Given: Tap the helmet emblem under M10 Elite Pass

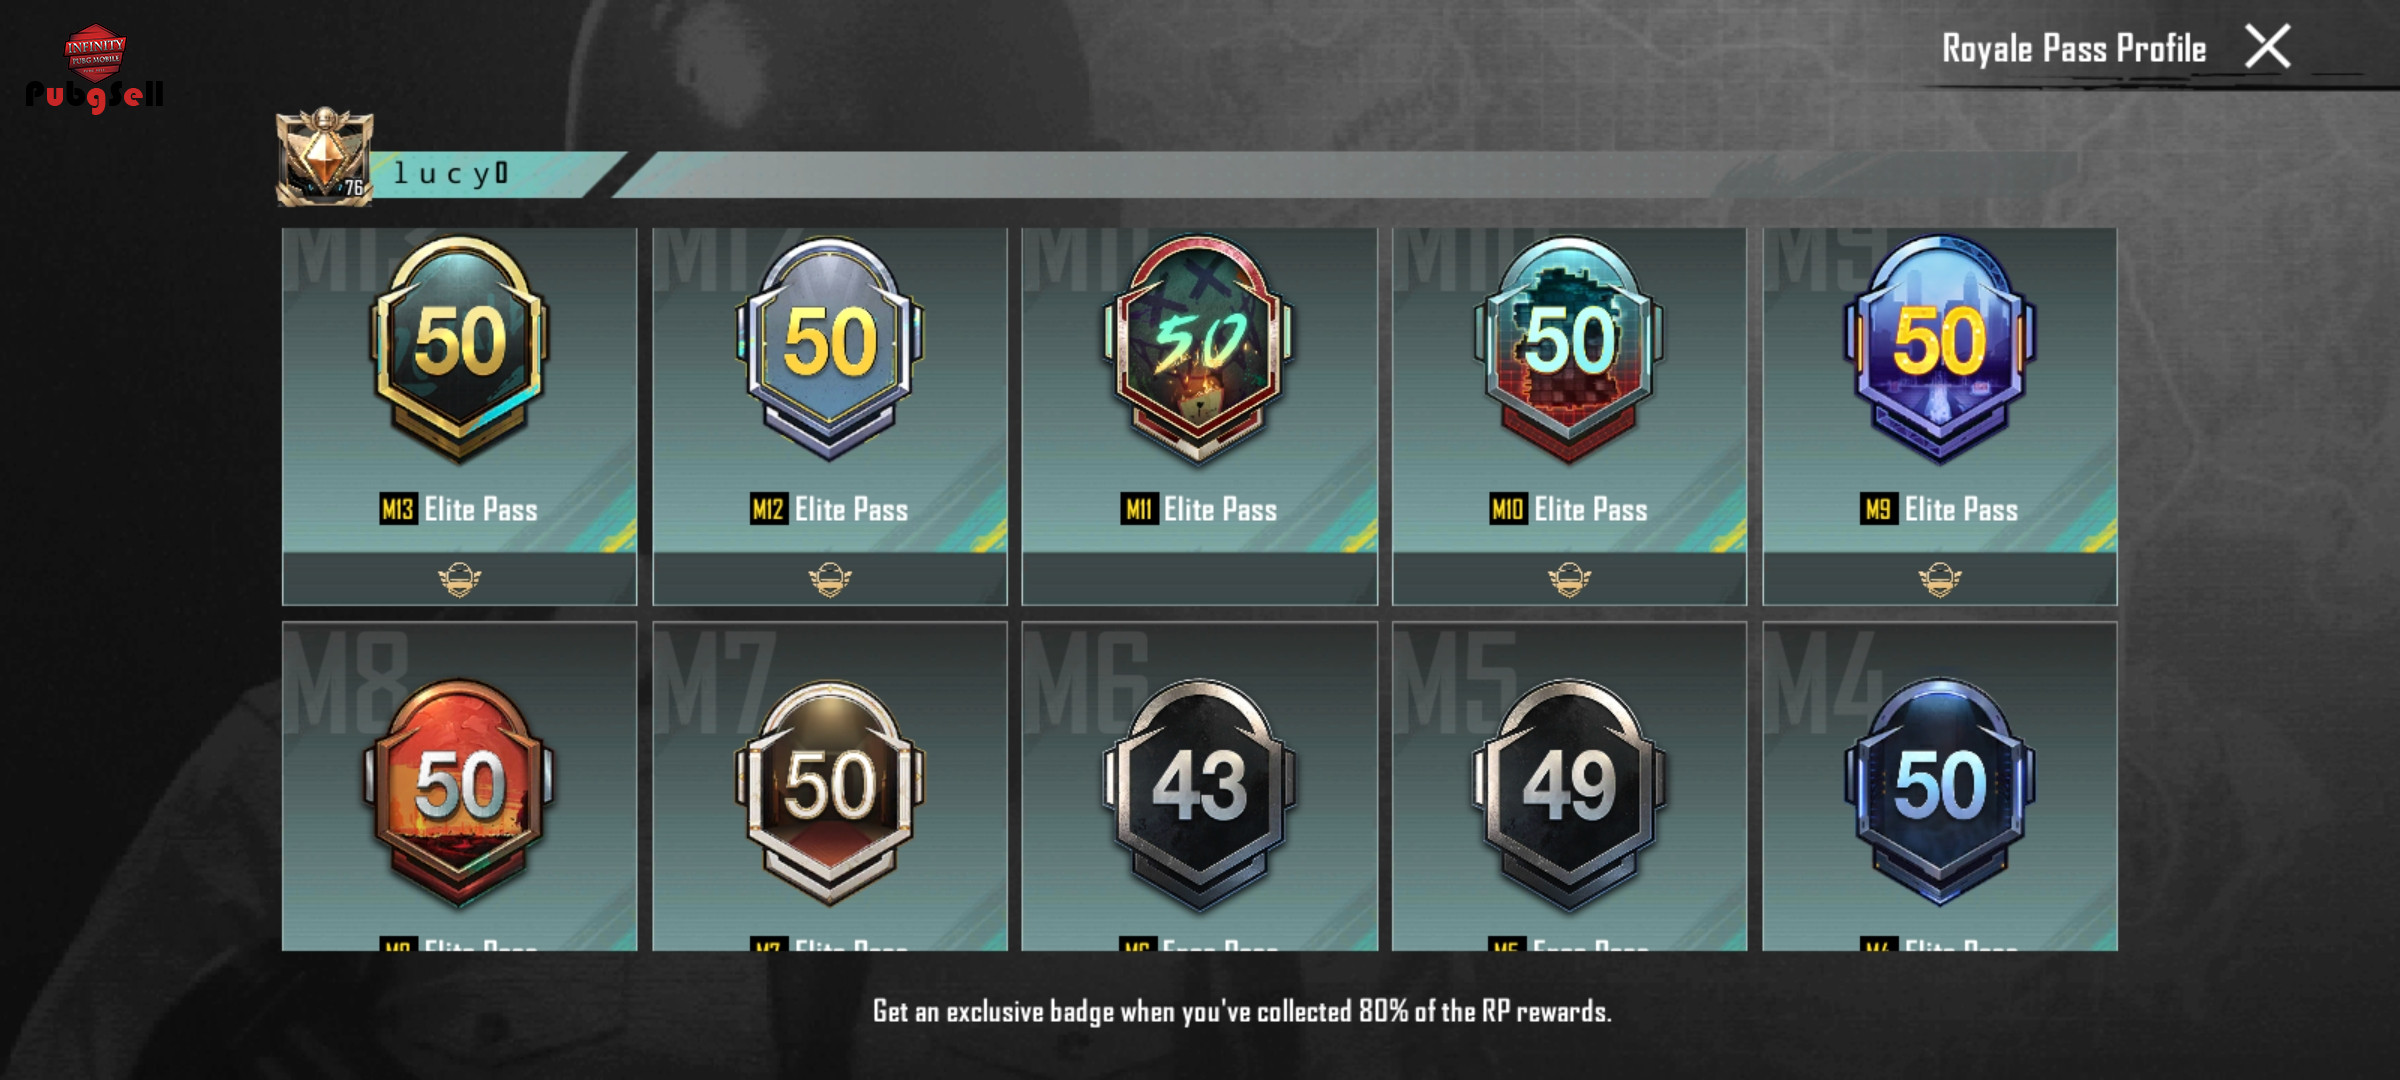Looking at the screenshot, I should [x=1569, y=579].
